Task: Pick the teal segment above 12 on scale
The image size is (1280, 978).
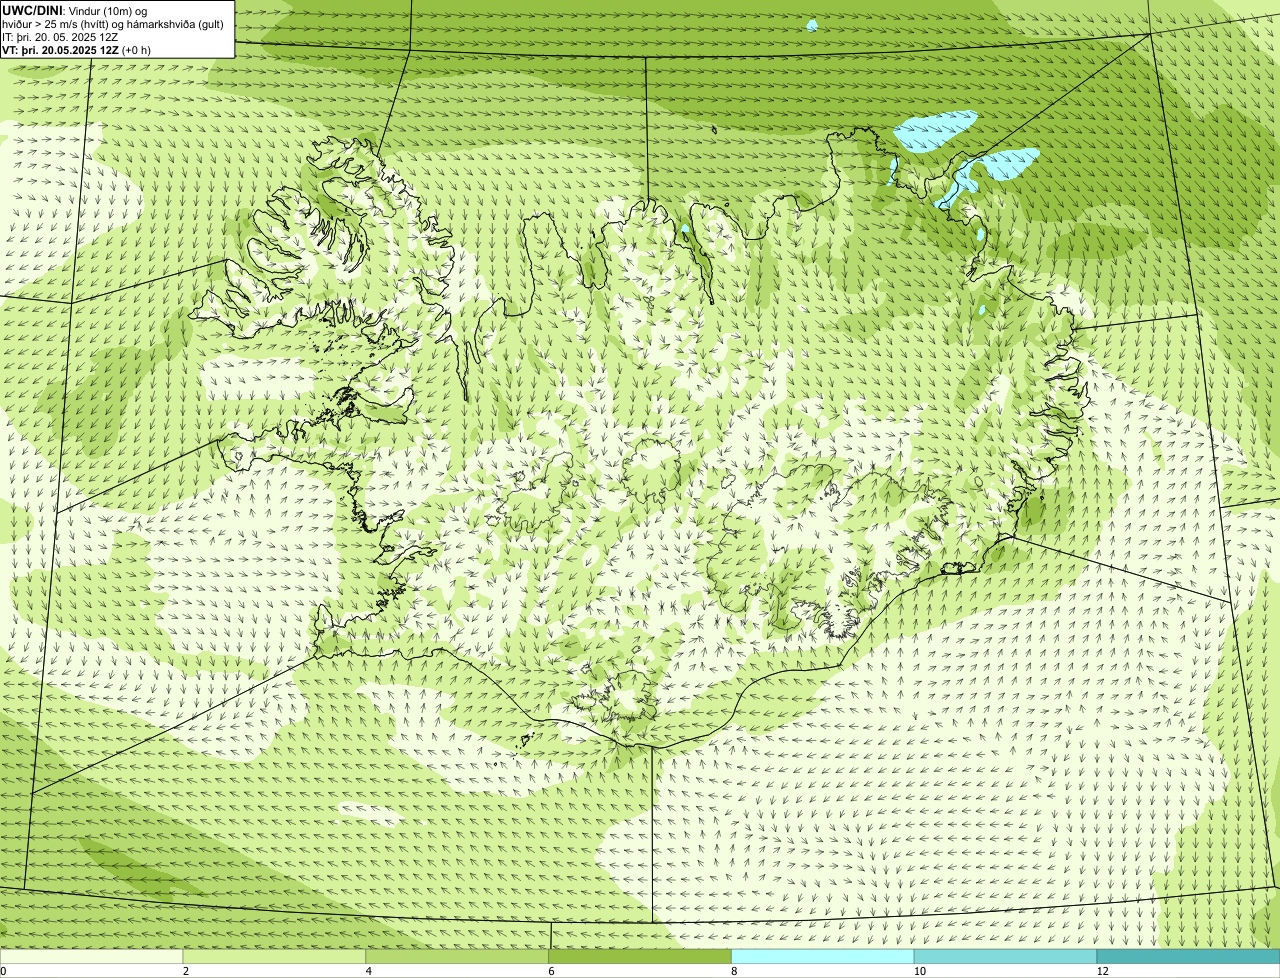Action: pyautogui.click(x=1188, y=957)
